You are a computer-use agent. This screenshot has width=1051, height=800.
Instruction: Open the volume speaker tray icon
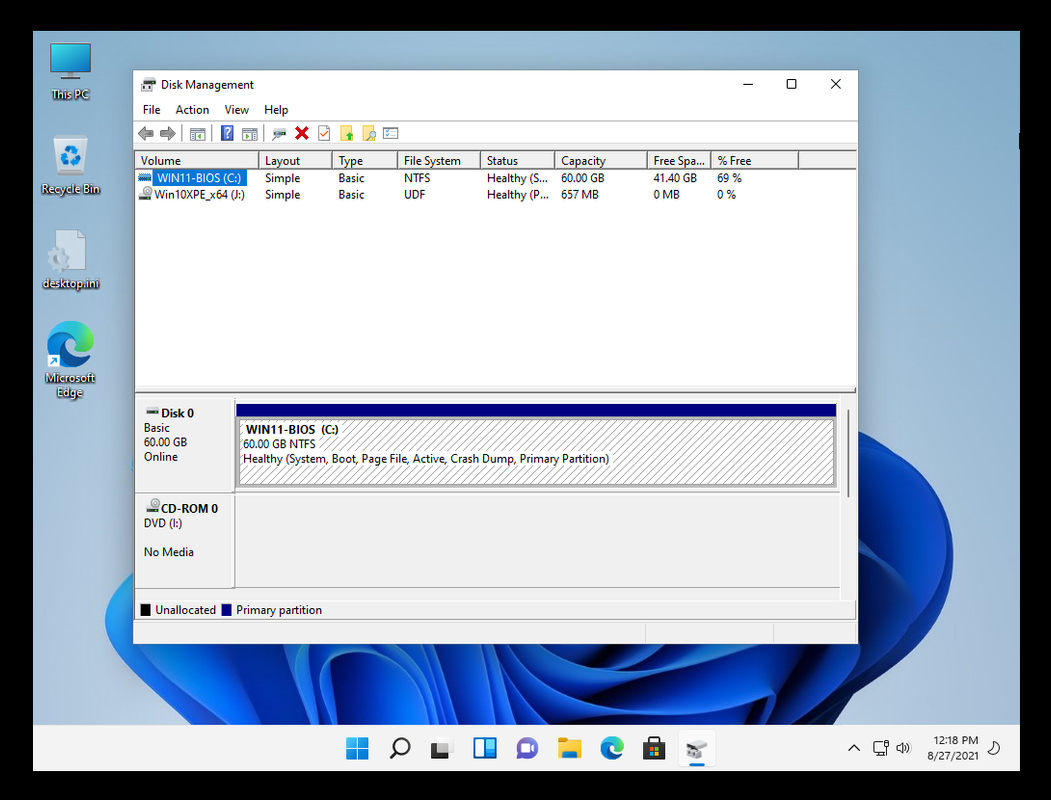point(903,748)
